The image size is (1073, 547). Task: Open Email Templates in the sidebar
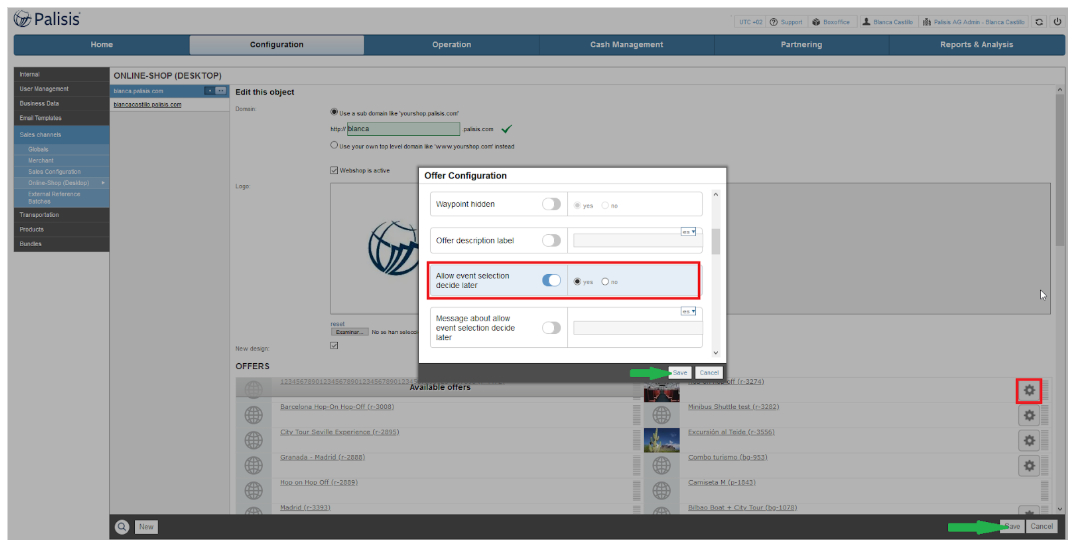pos(62,118)
